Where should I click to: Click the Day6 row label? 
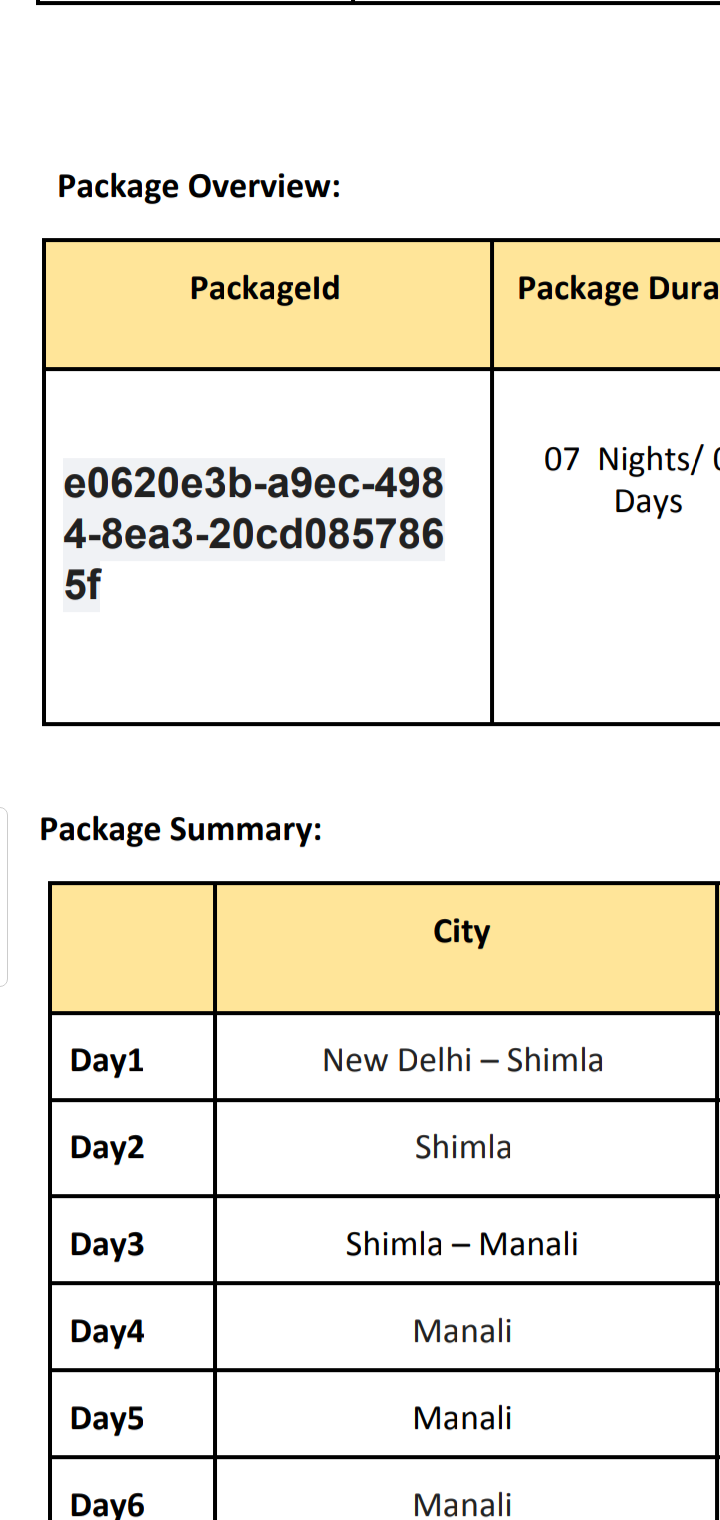(x=107, y=1504)
